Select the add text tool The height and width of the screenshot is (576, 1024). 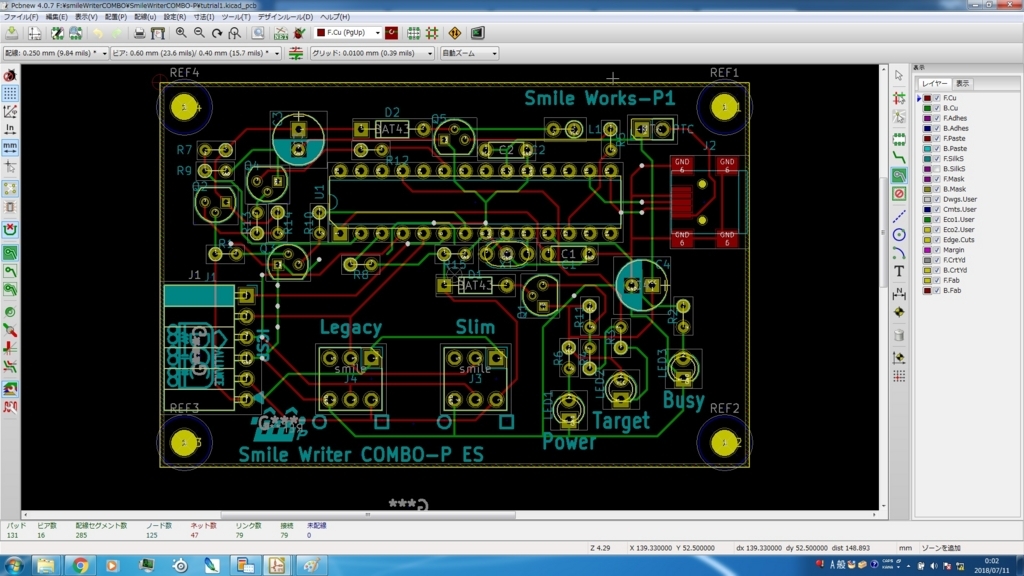tap(899, 271)
